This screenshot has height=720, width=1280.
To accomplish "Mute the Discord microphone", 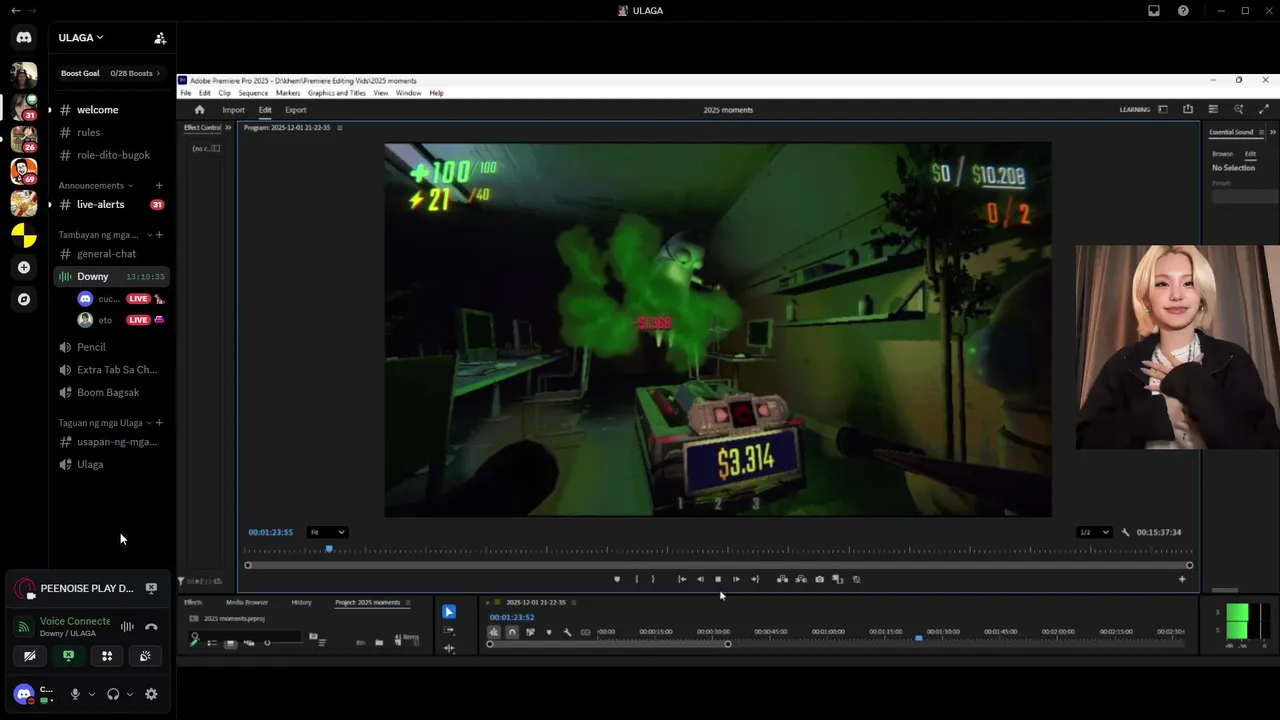I will [75, 694].
